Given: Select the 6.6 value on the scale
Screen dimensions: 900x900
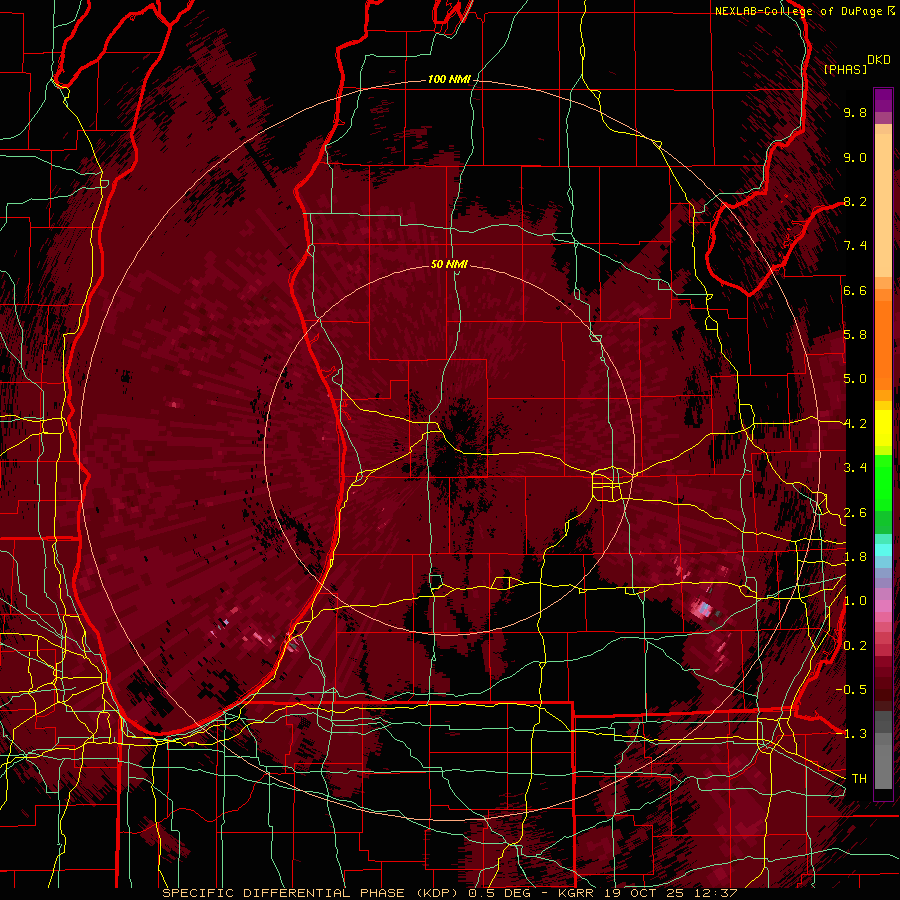Looking at the screenshot, I should coord(855,290).
